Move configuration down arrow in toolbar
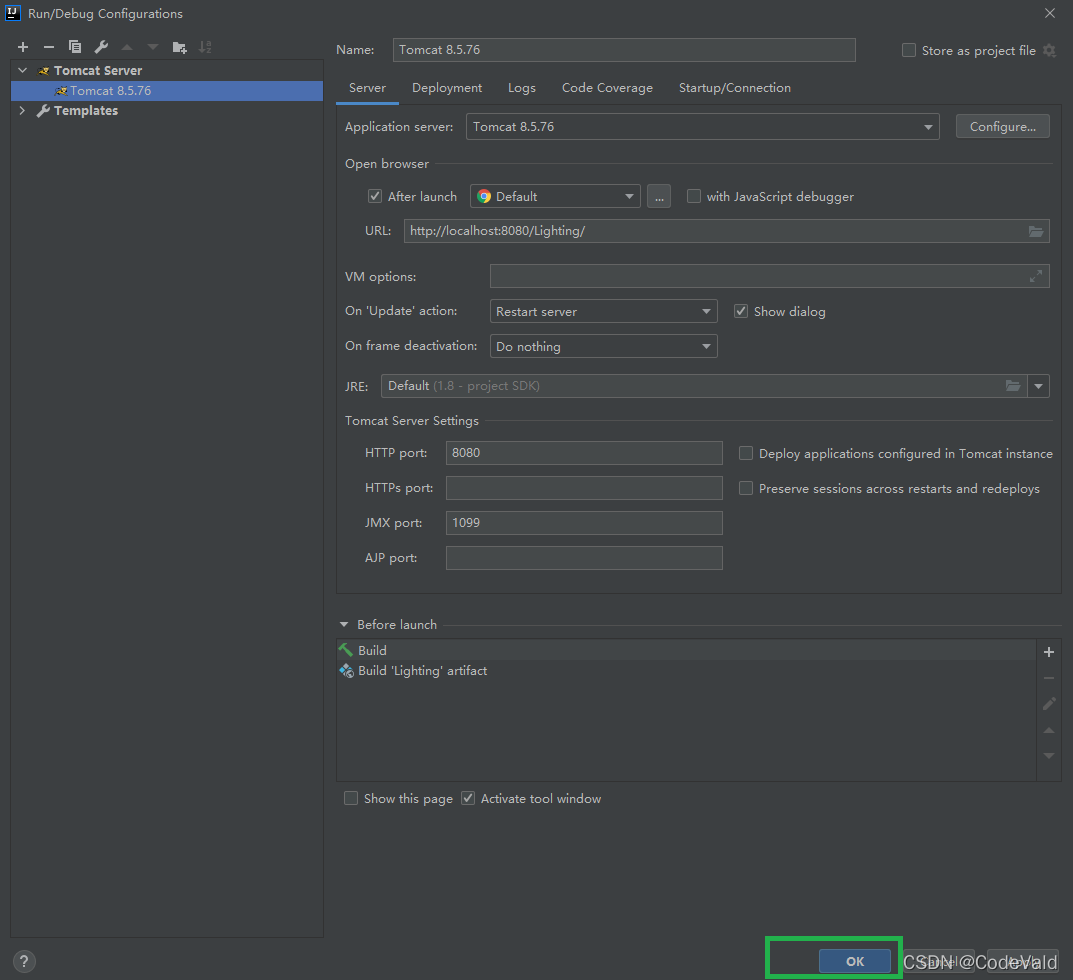The width and height of the screenshot is (1073, 980). click(153, 47)
